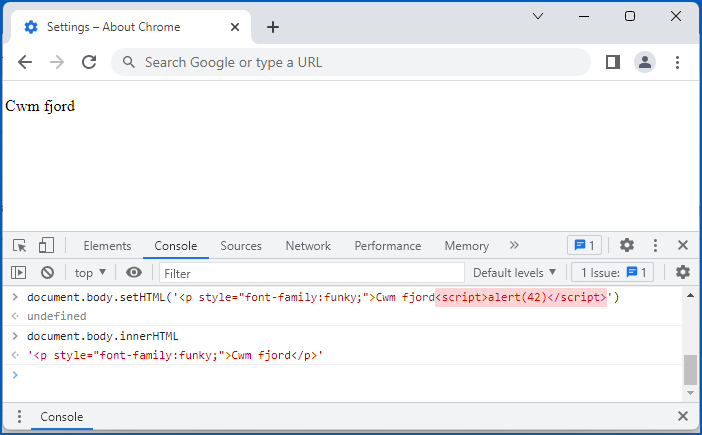This screenshot has width=702, height=435.
Task: Reload the current page
Action: [89, 62]
